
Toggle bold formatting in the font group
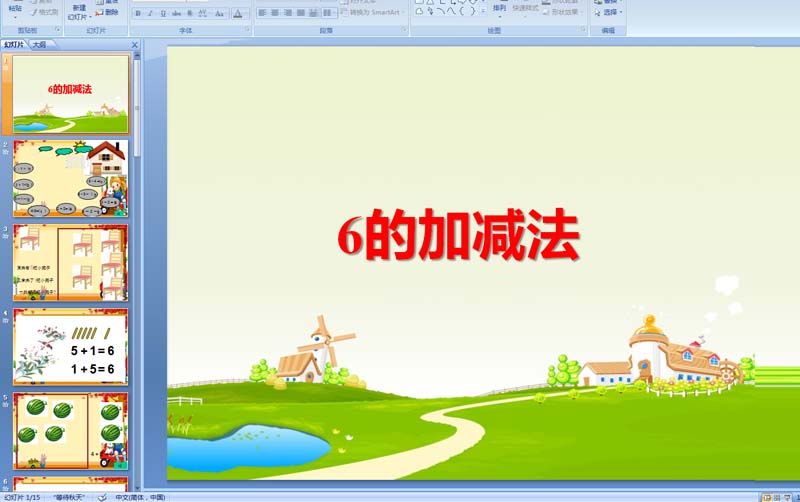(x=138, y=13)
